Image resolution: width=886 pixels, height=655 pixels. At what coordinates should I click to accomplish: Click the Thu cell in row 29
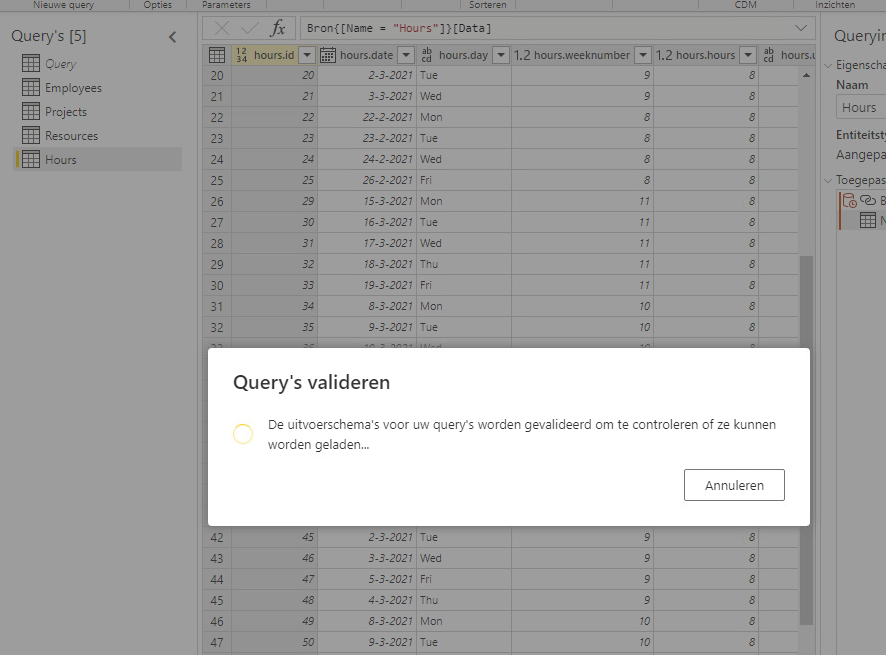point(464,264)
